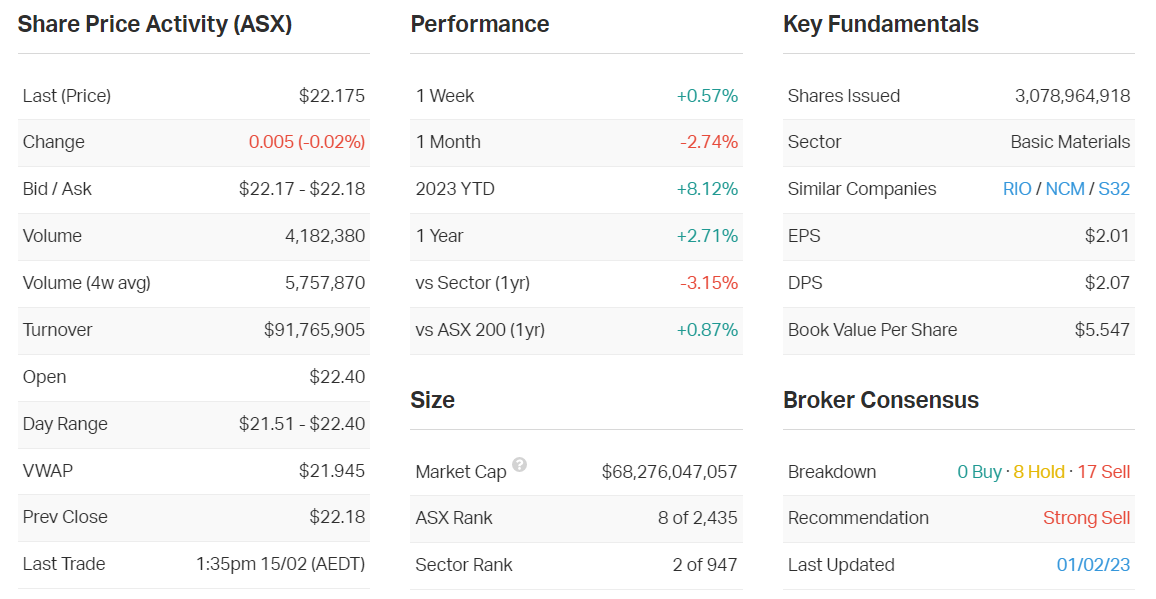
Task: Open the RIO similar company link
Action: tap(1017, 189)
